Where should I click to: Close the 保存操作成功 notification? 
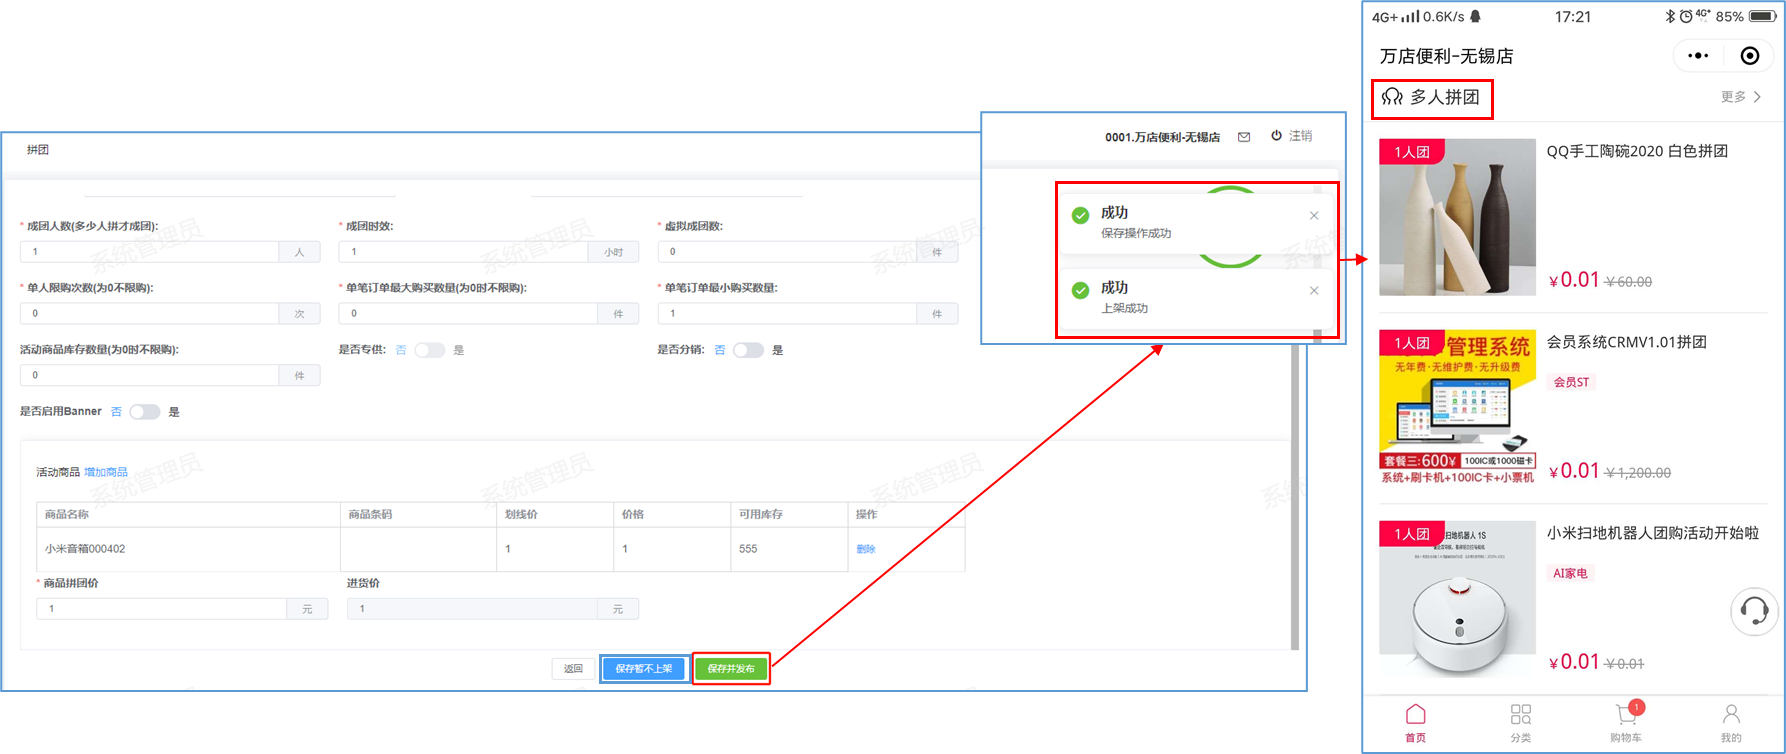tap(1314, 216)
